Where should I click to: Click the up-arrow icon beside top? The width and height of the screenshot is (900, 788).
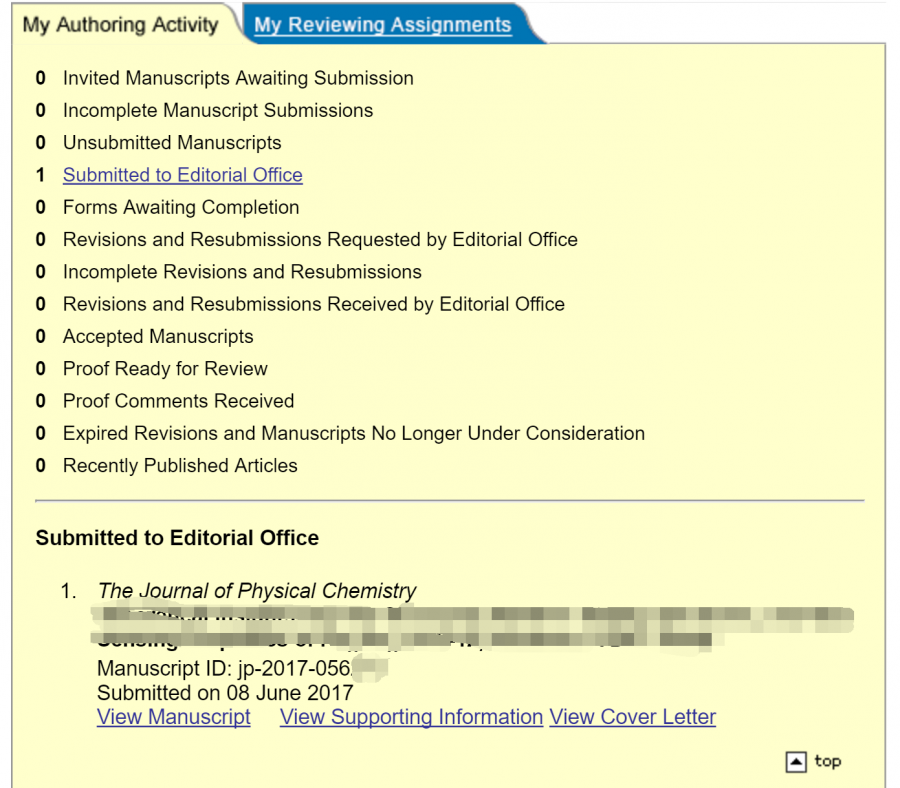pos(796,762)
